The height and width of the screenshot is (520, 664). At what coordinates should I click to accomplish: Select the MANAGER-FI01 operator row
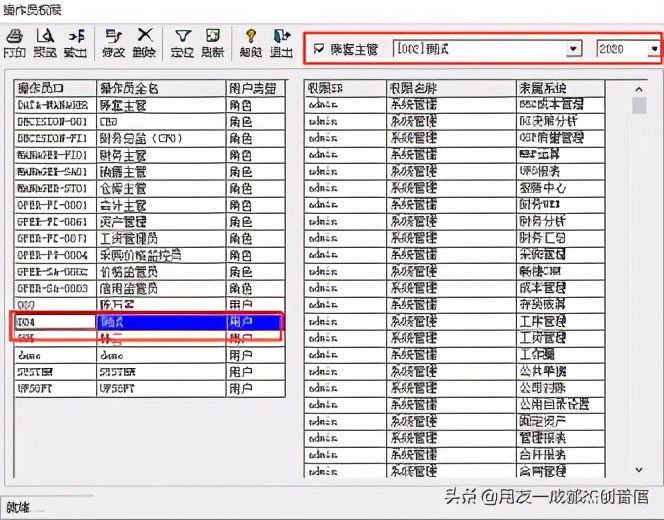coord(150,155)
